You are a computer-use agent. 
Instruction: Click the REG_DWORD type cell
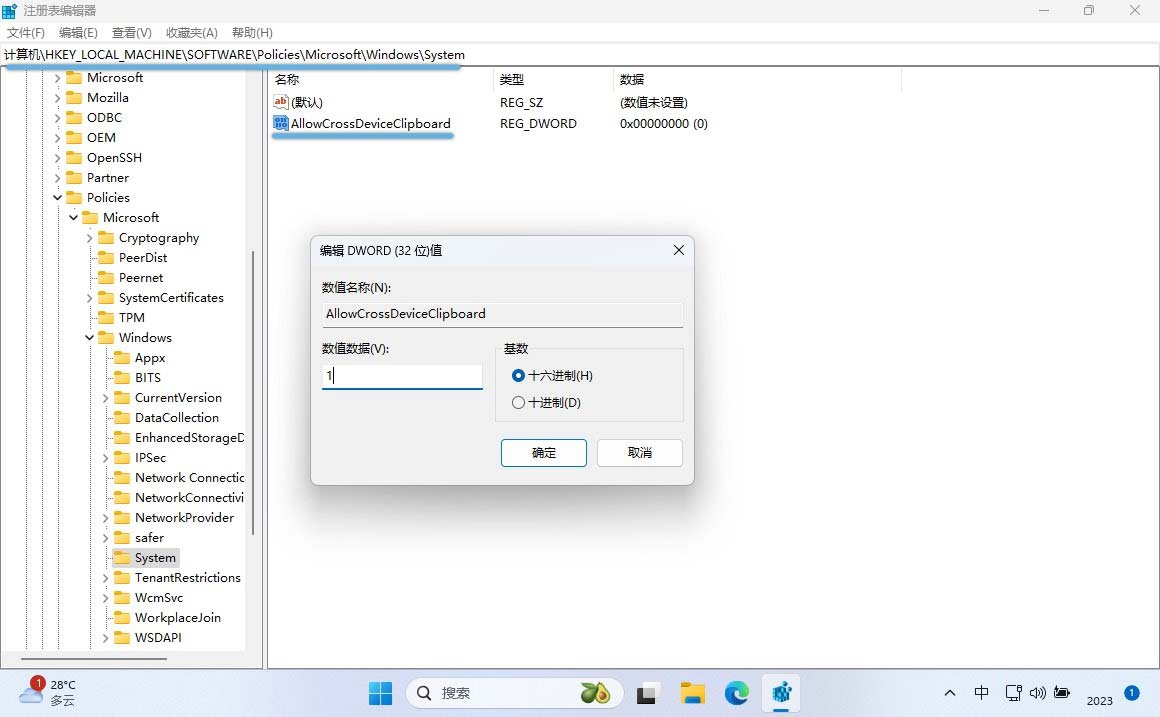tap(539, 124)
